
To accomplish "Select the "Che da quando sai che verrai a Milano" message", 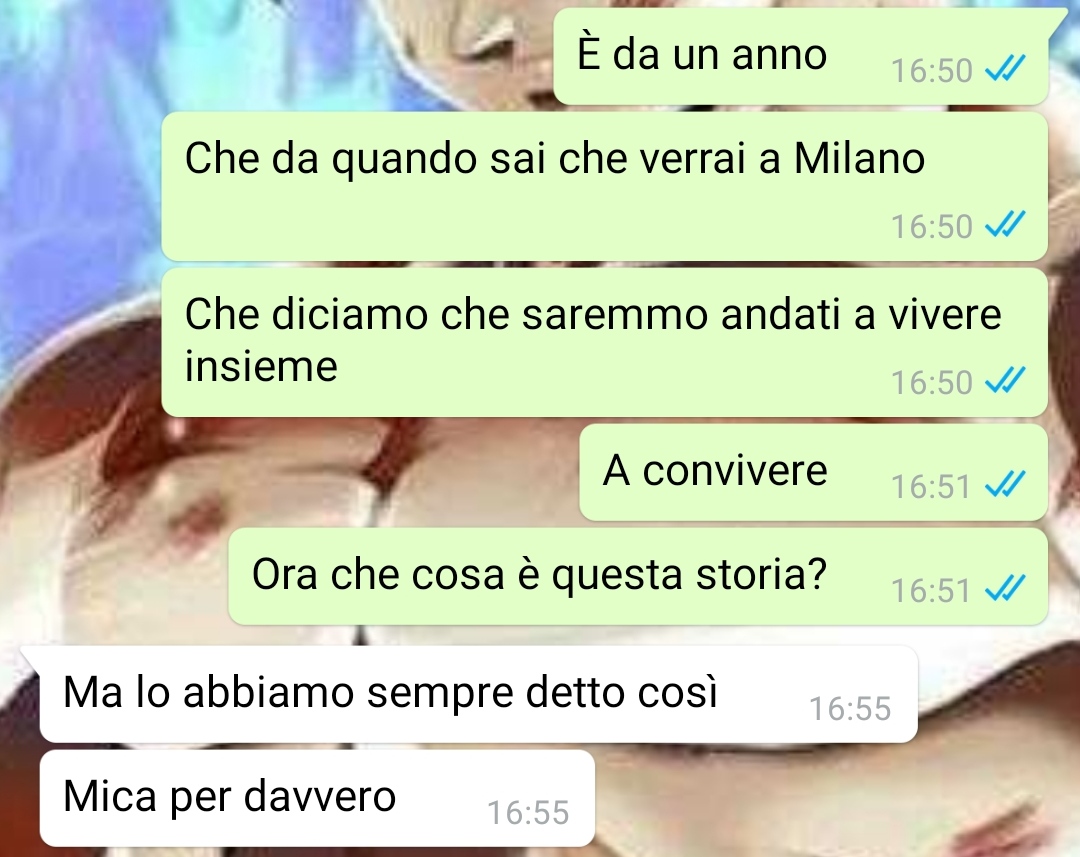I will [605, 187].
